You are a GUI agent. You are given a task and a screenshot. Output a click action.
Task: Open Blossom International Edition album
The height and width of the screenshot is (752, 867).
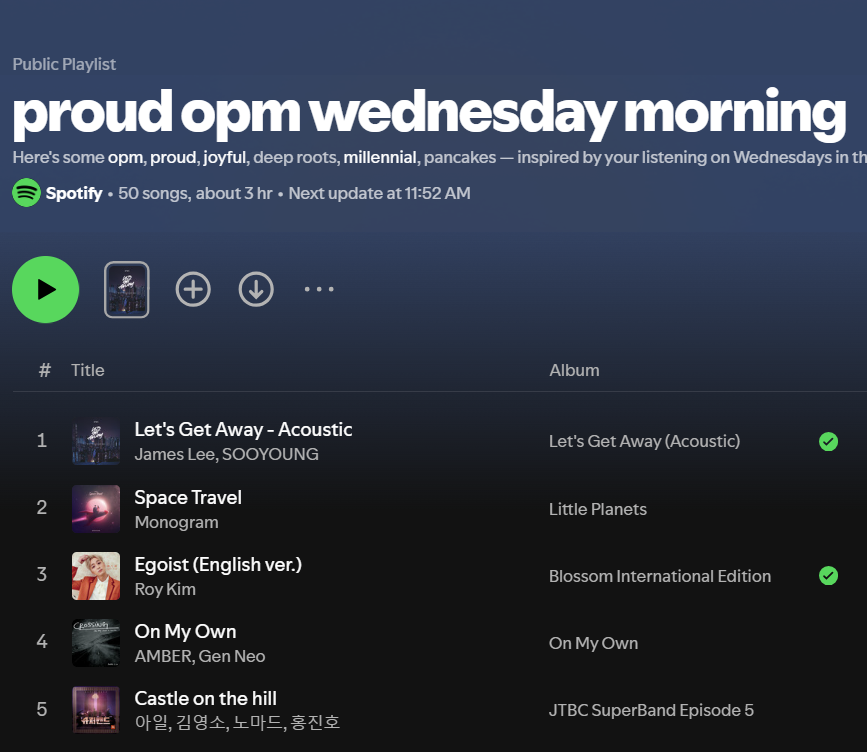coord(660,576)
